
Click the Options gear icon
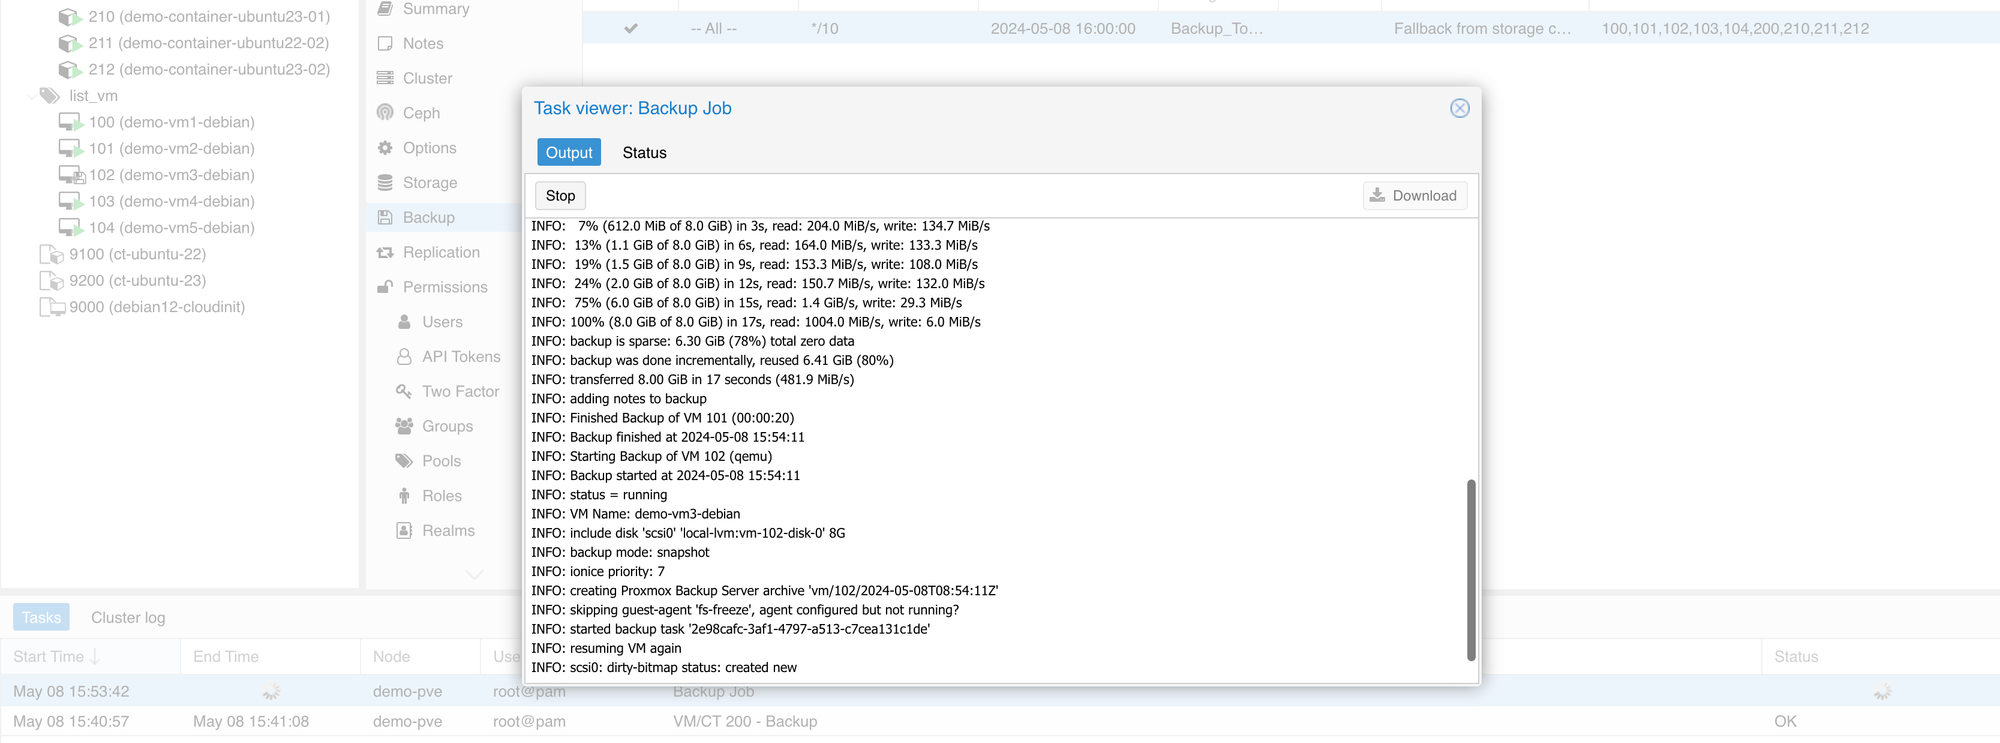point(385,148)
